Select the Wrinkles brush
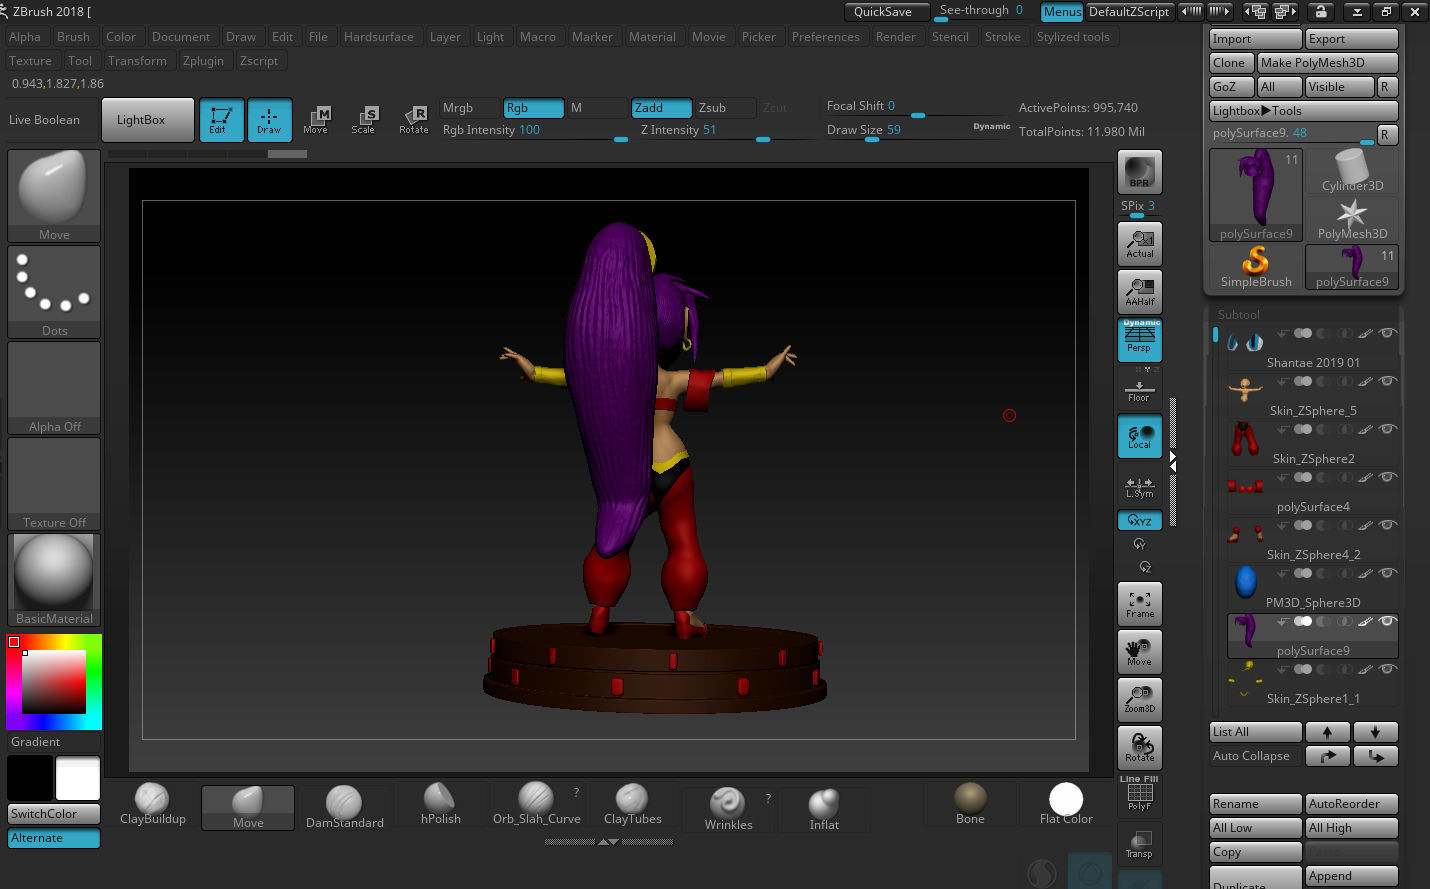 728,808
